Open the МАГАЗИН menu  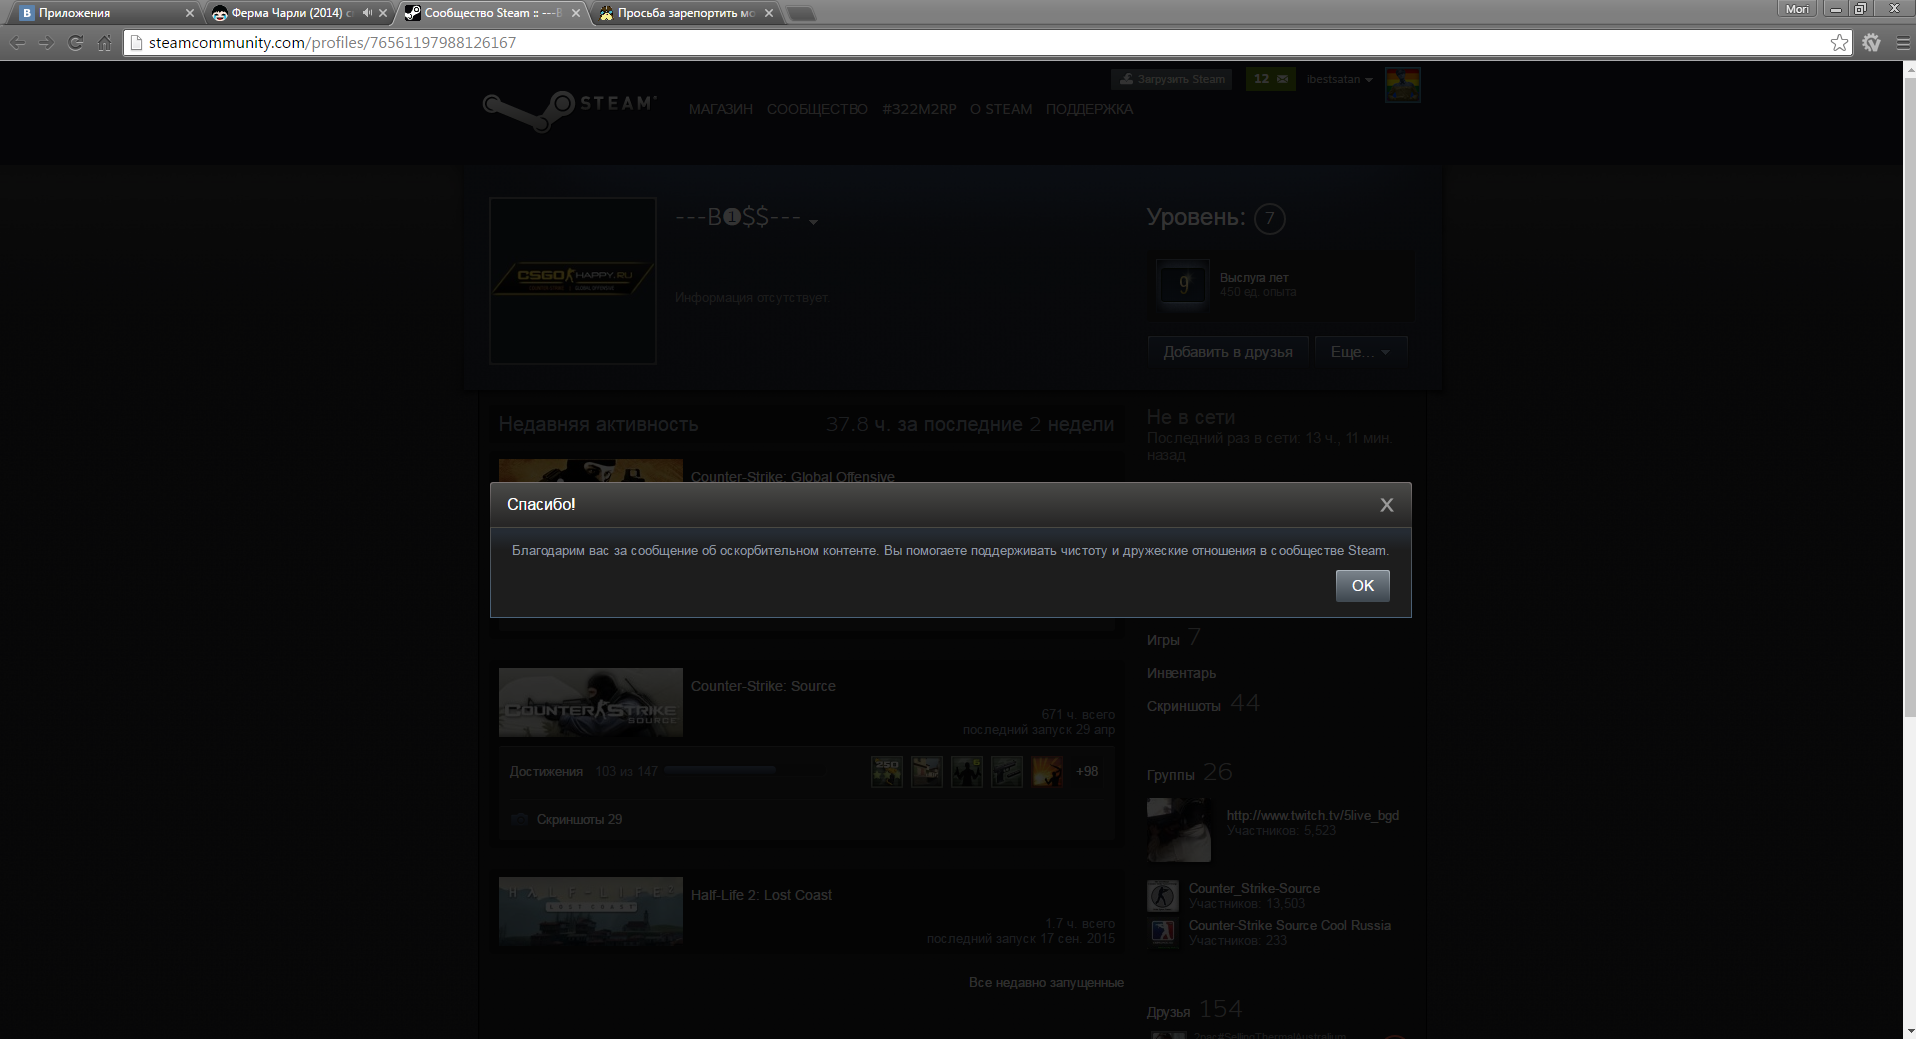pyautogui.click(x=720, y=109)
